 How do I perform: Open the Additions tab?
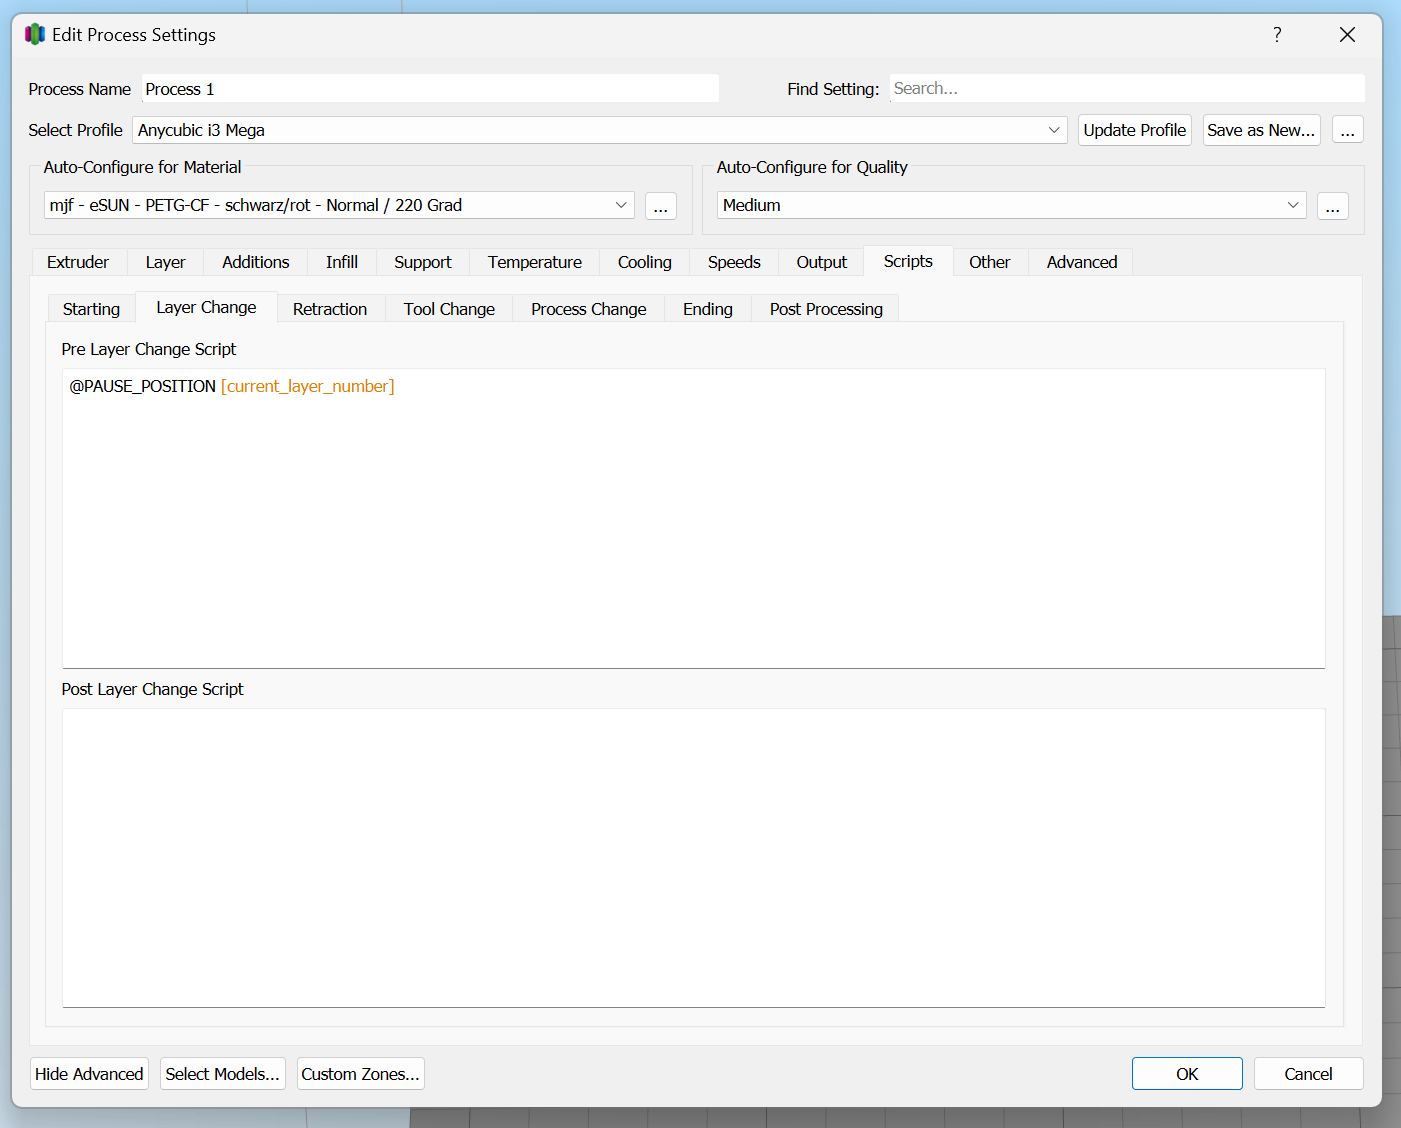(256, 262)
